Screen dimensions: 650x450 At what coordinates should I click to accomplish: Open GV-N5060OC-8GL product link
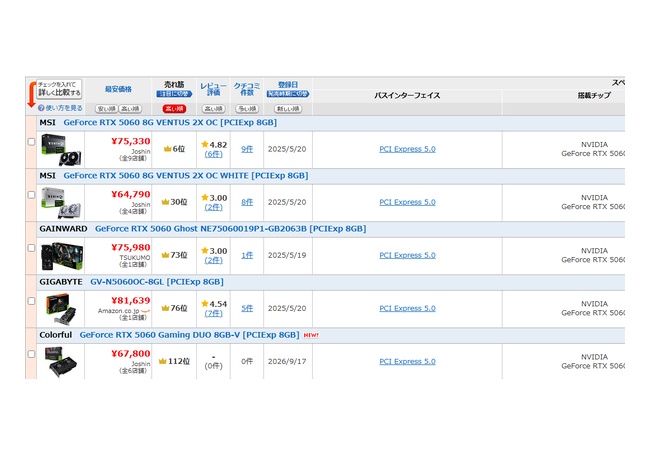pos(157,282)
